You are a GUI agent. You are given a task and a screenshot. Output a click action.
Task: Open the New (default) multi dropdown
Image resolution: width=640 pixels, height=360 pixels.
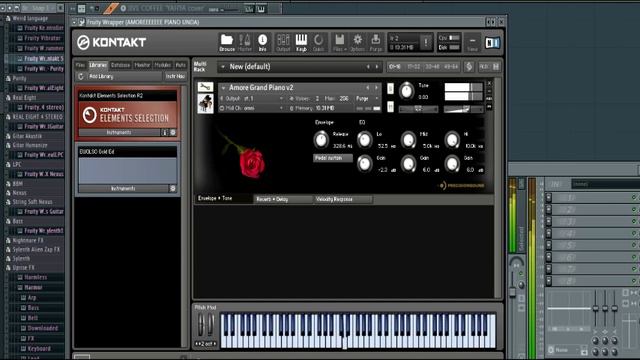point(223,67)
